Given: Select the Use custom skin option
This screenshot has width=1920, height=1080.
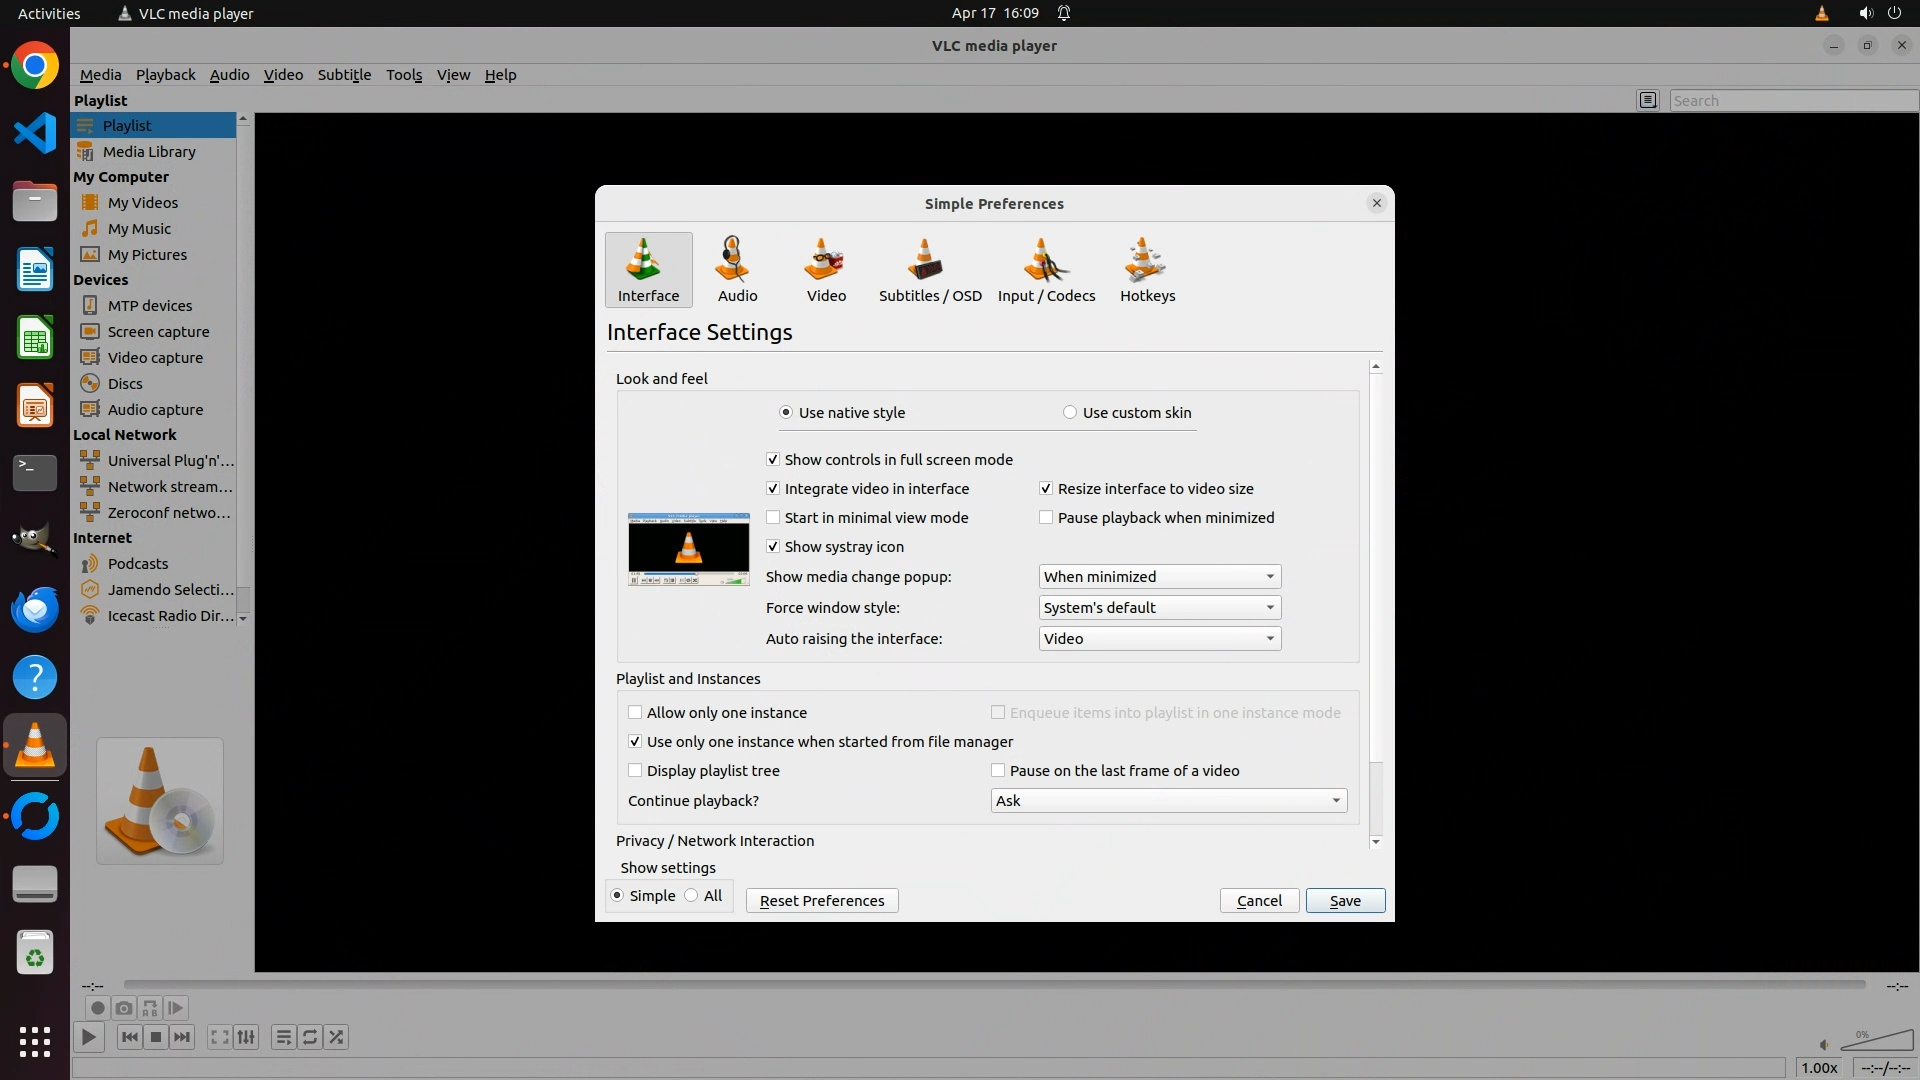Looking at the screenshot, I should (x=1070, y=413).
